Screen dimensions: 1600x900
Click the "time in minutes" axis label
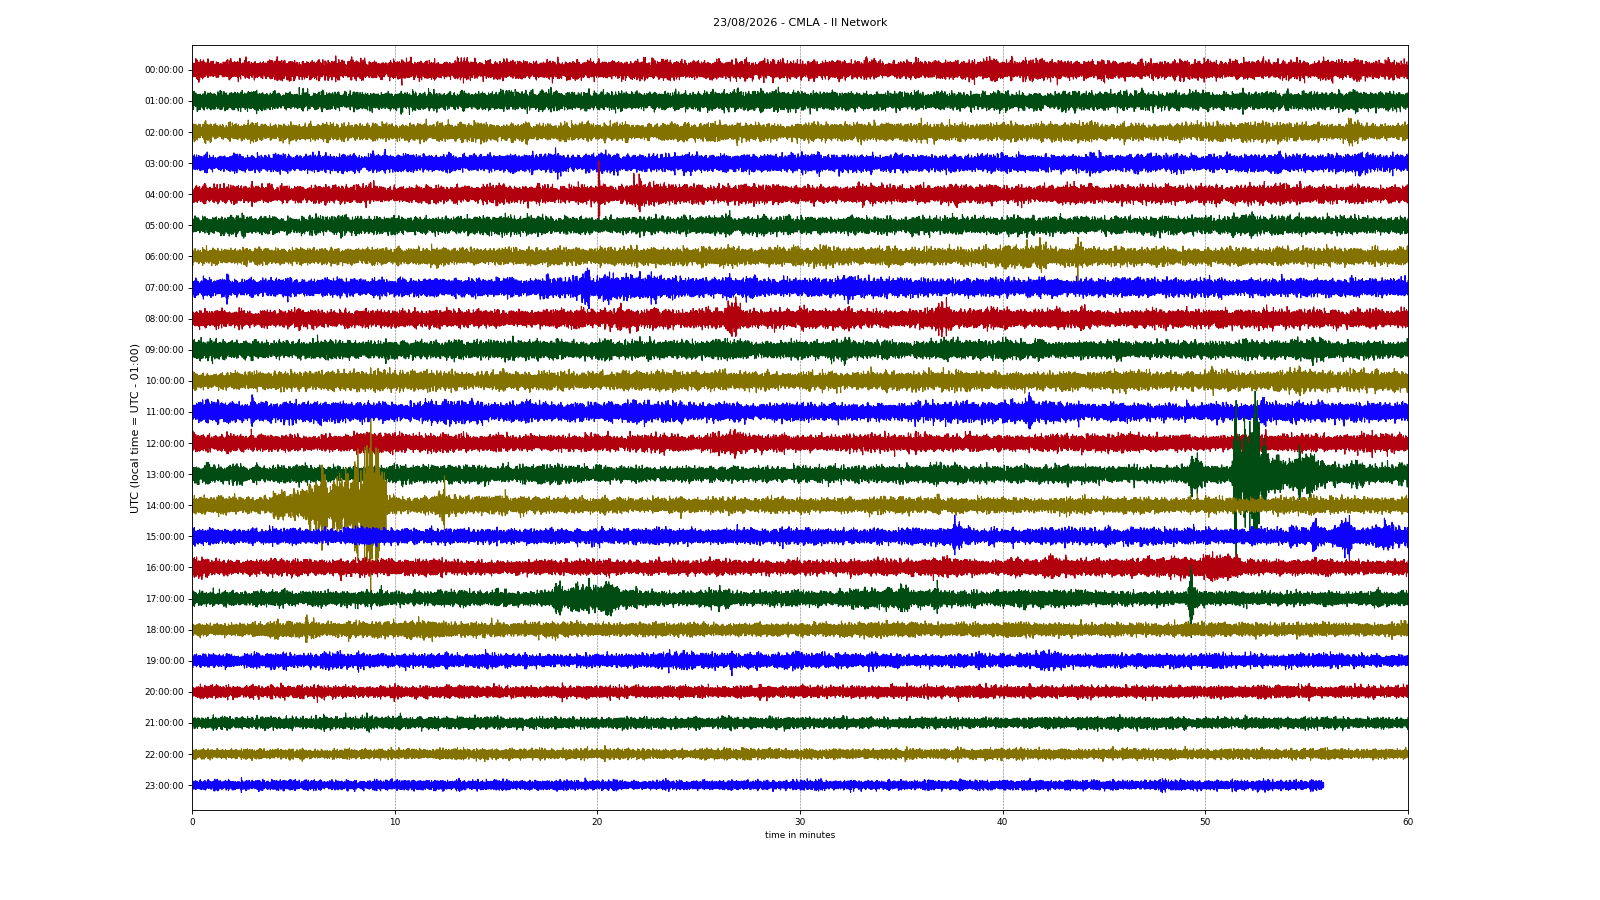coord(800,835)
